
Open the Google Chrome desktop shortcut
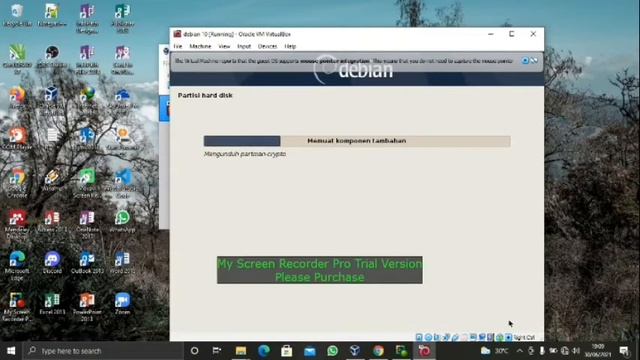pyautogui.click(x=17, y=184)
